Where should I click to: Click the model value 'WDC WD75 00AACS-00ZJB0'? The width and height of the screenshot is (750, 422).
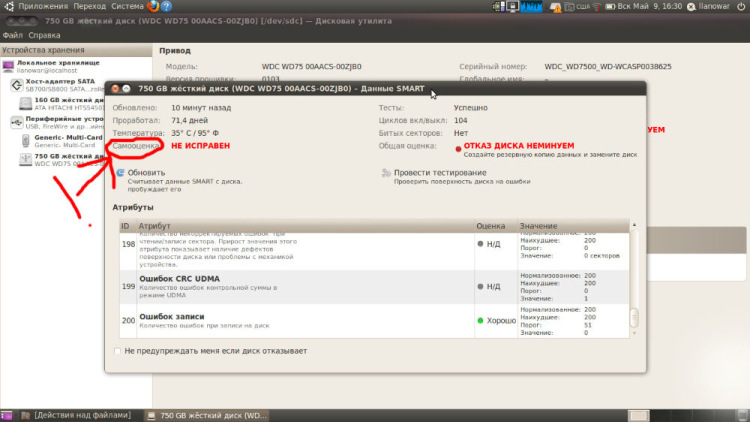pos(311,67)
